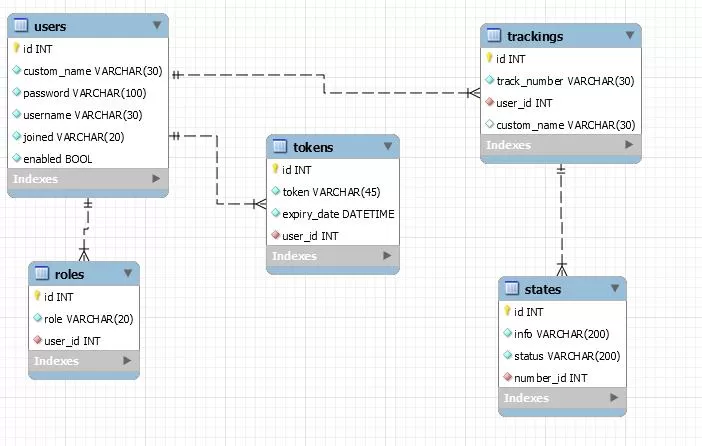Collapse the users table with header arrow
Screen dimensions: 702x446
click(x=157, y=25)
